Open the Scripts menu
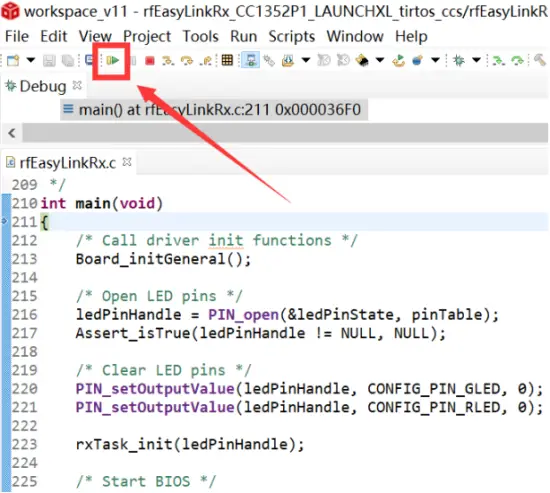The height and width of the screenshot is (493, 550). [x=292, y=36]
